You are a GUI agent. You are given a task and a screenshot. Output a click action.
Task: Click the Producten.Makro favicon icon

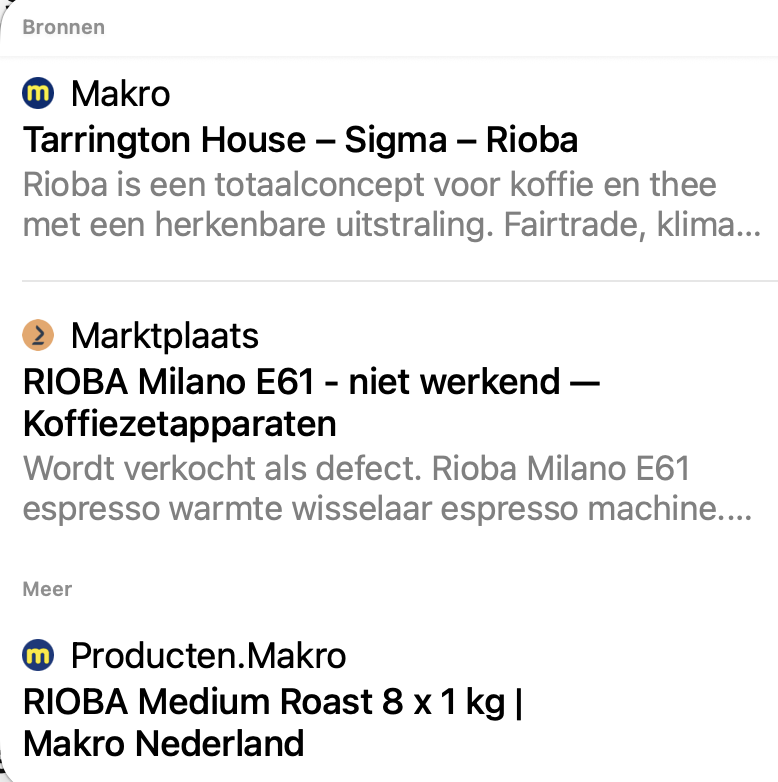38,656
